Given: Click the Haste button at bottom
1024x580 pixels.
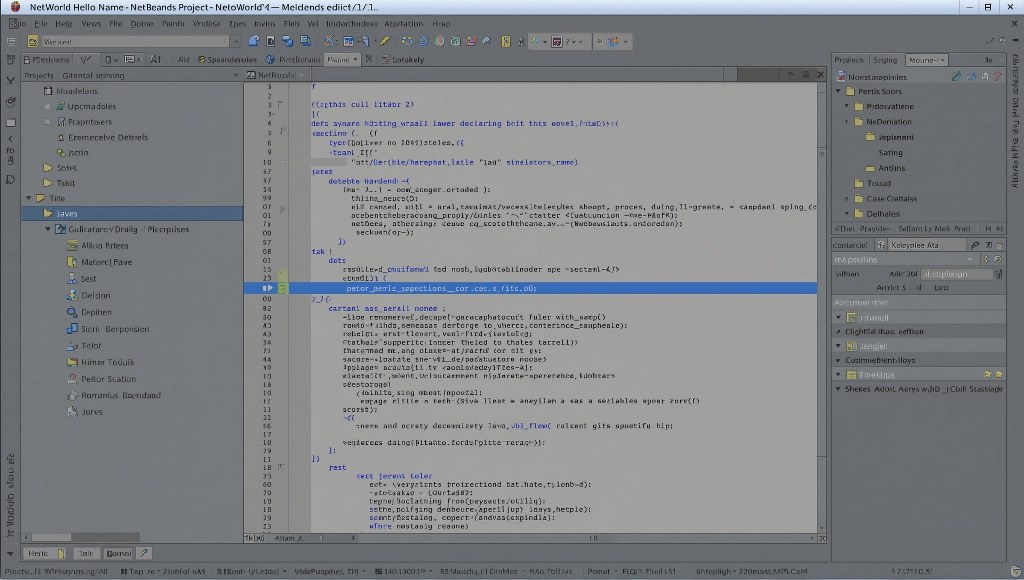Looking at the screenshot, I should point(45,553).
